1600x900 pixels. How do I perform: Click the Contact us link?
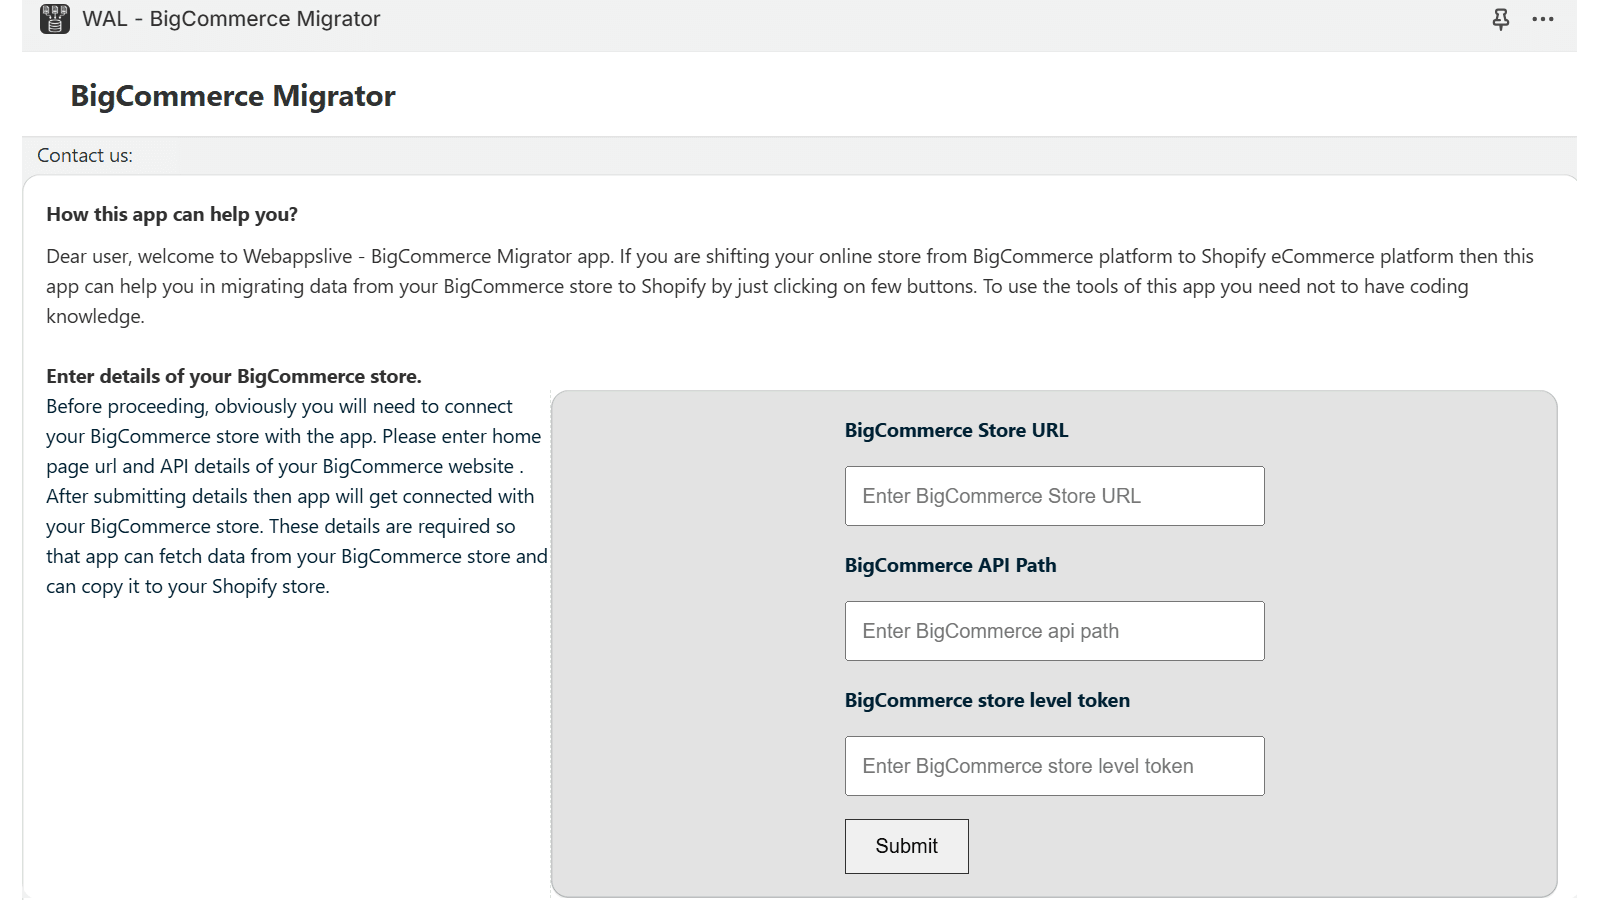coord(84,155)
